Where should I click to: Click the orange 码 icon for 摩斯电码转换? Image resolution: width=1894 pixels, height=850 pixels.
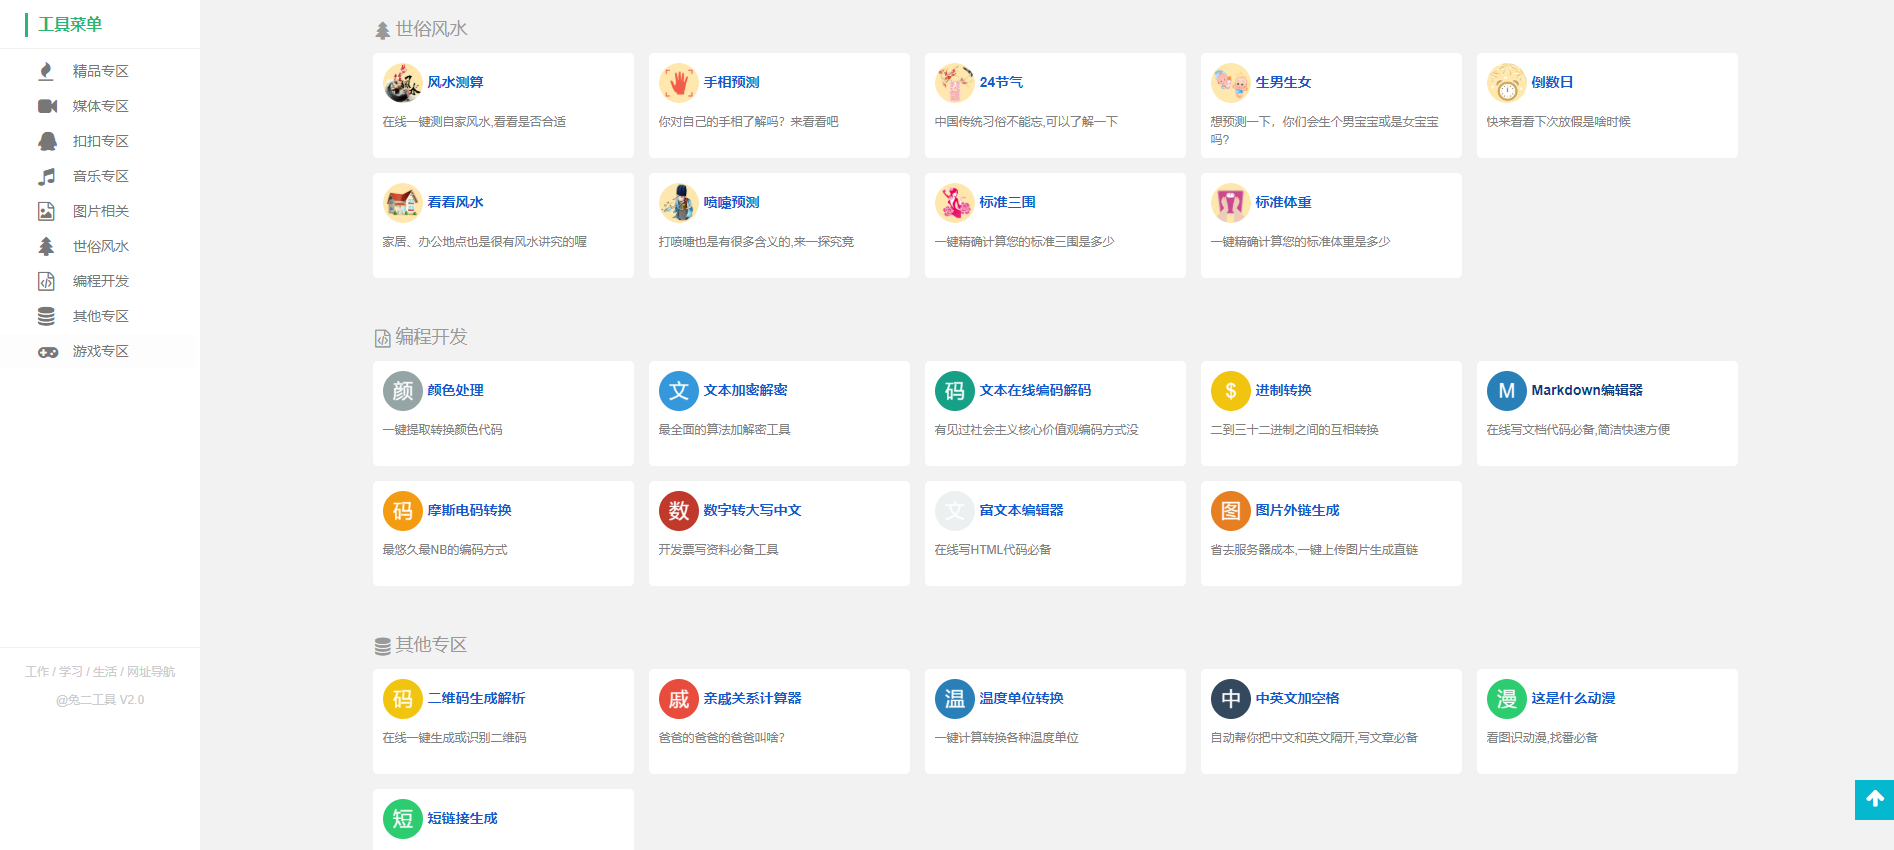[403, 511]
